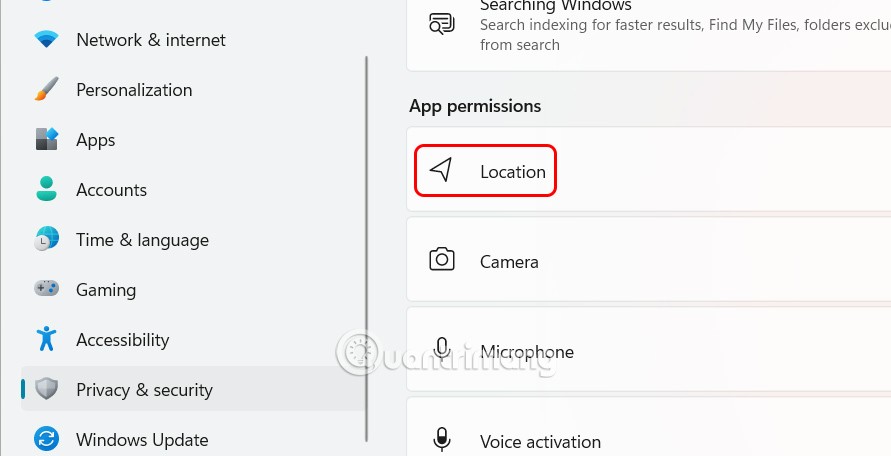Image resolution: width=891 pixels, height=456 pixels.
Task: Click the Location arrow icon
Action: [441, 171]
